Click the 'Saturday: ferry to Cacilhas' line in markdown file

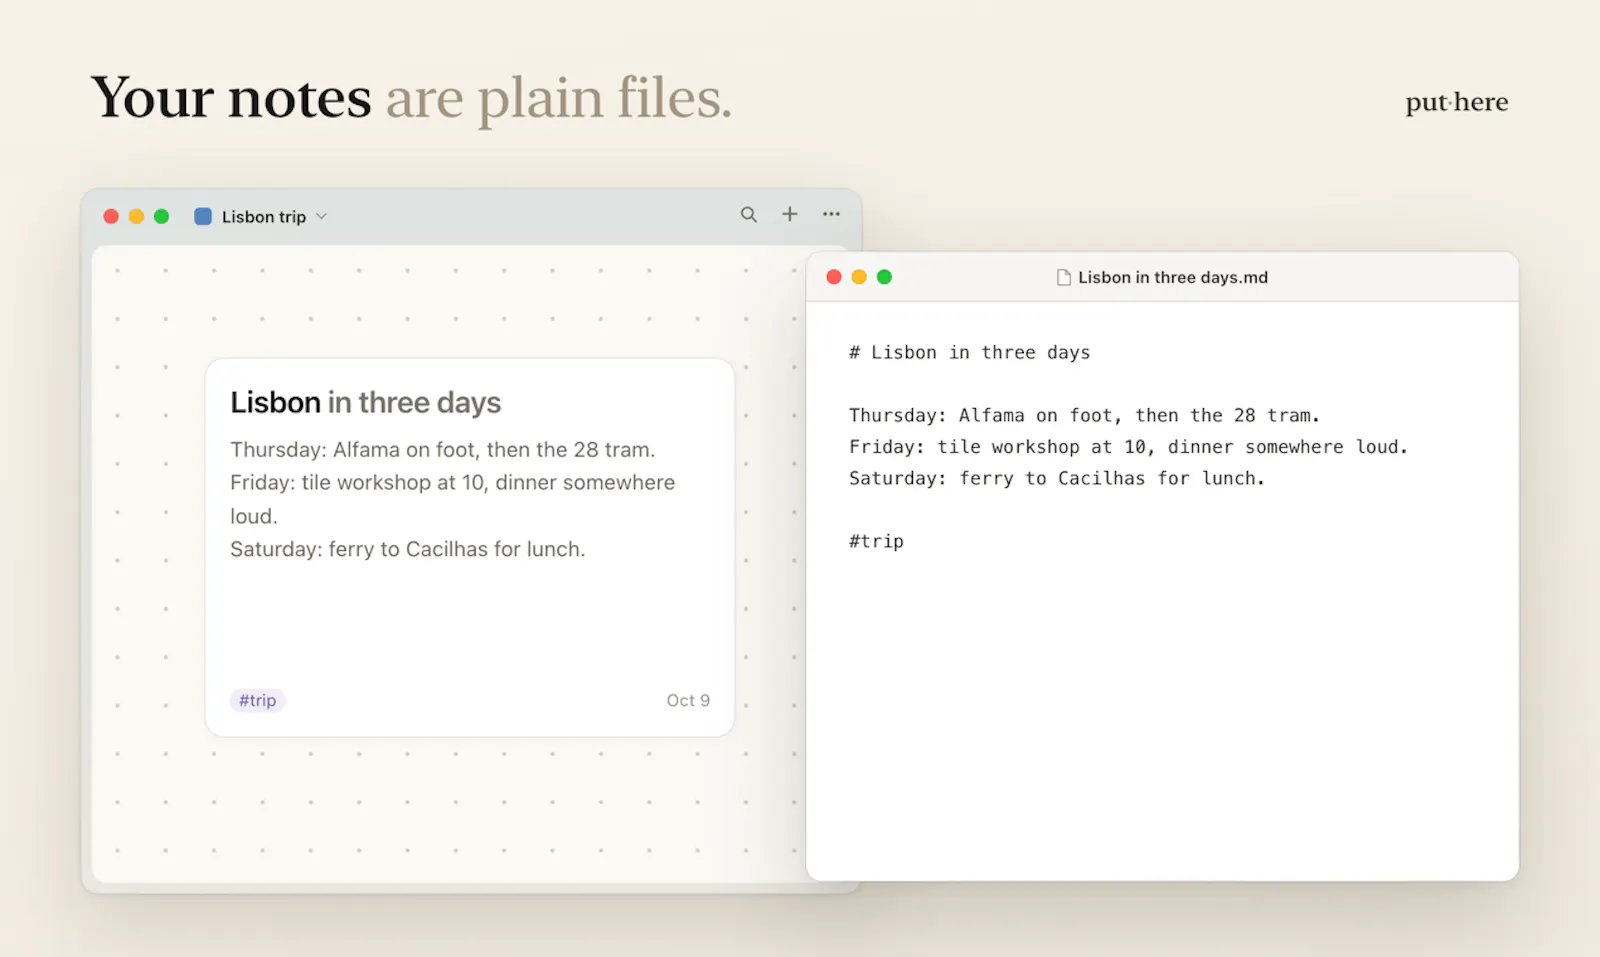point(1057,479)
